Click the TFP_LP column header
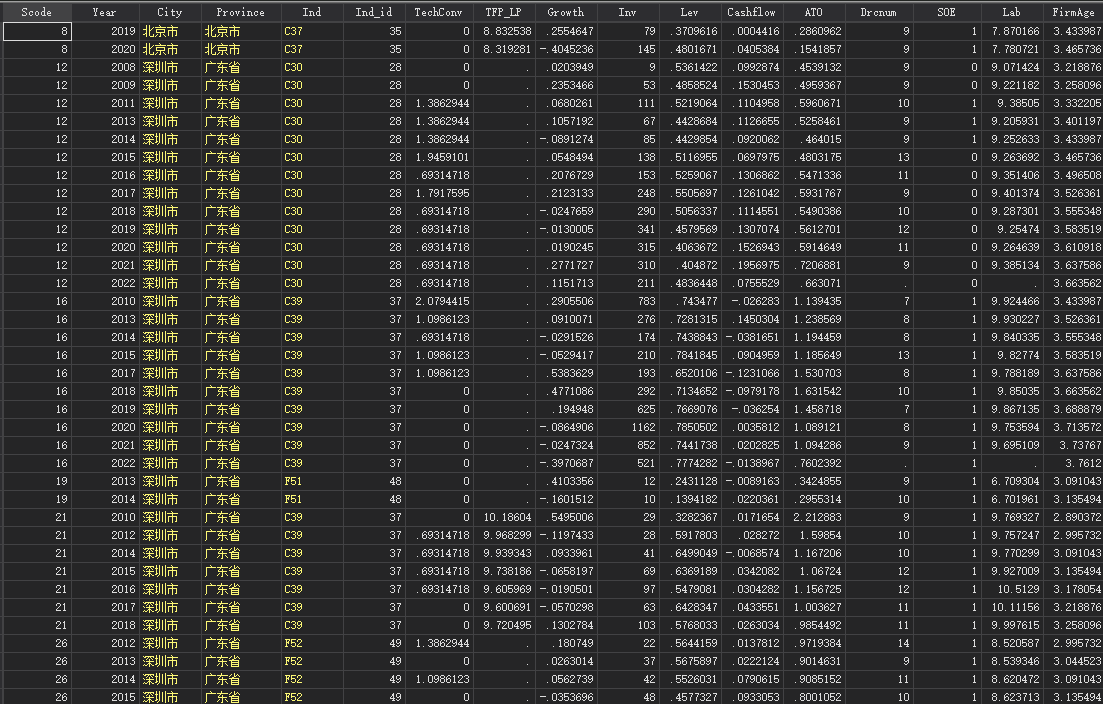 coord(503,12)
